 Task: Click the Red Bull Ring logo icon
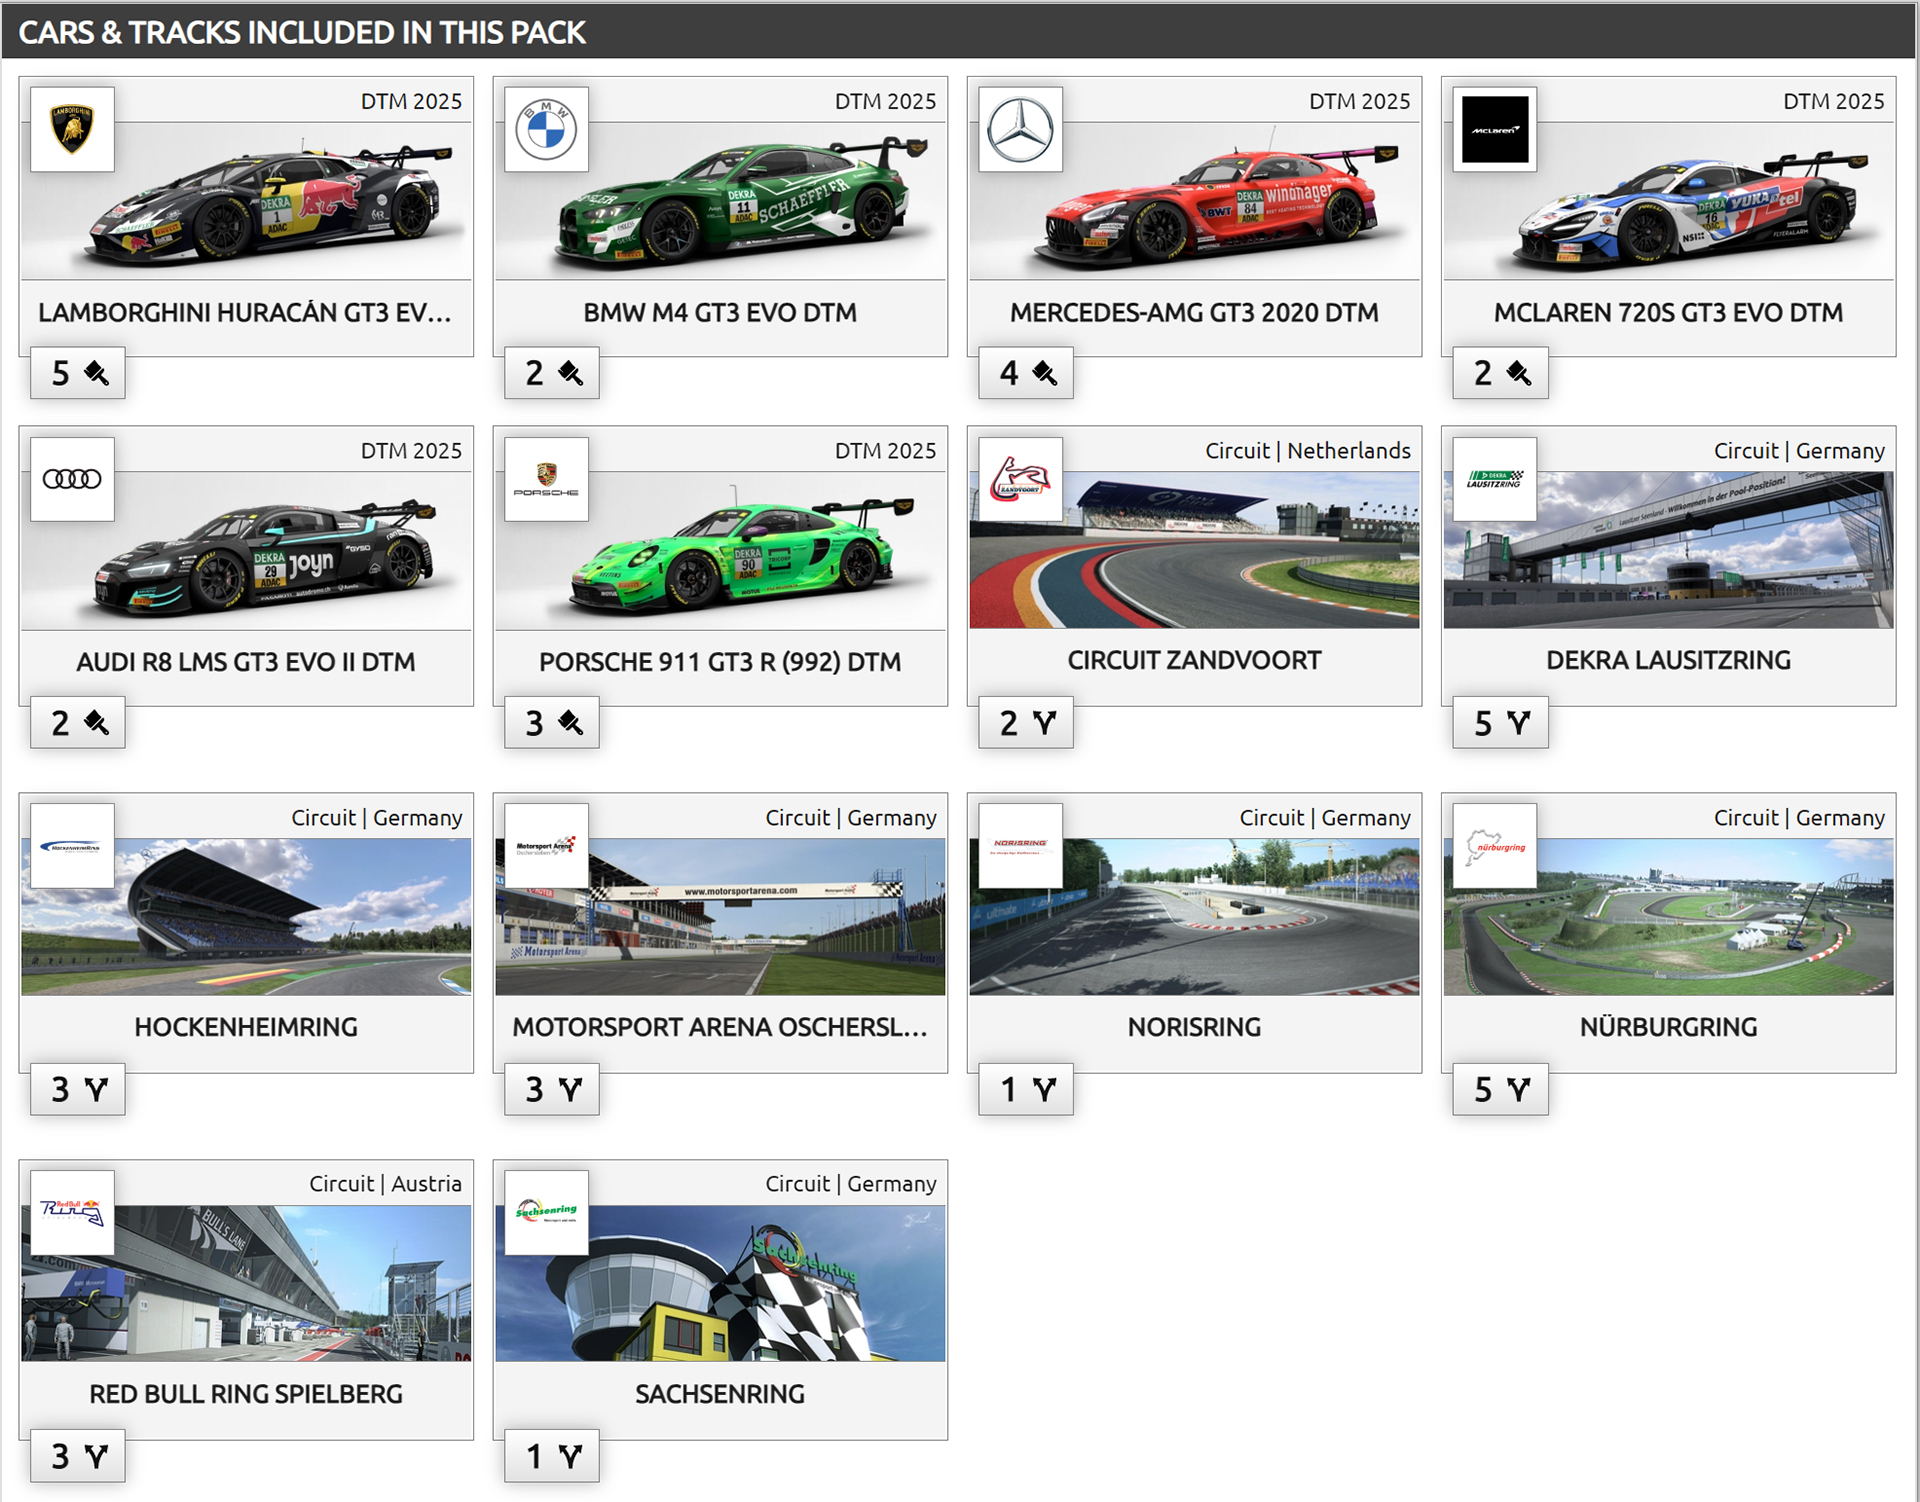(72, 1212)
